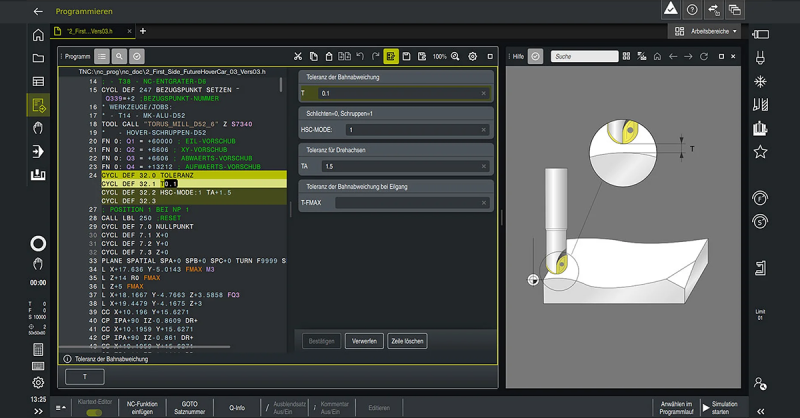Open Arbeitsbereiche dropdown
Viewport: 800px width, 418px height.
coord(706,31)
